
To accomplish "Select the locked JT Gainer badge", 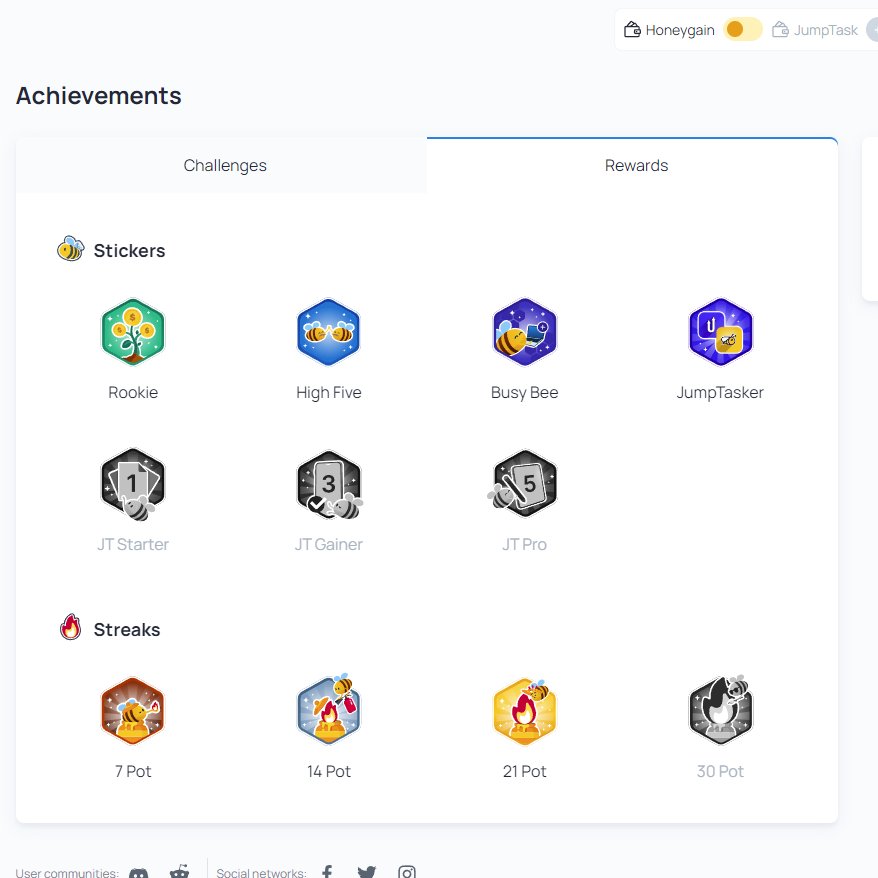I will click(x=329, y=484).
